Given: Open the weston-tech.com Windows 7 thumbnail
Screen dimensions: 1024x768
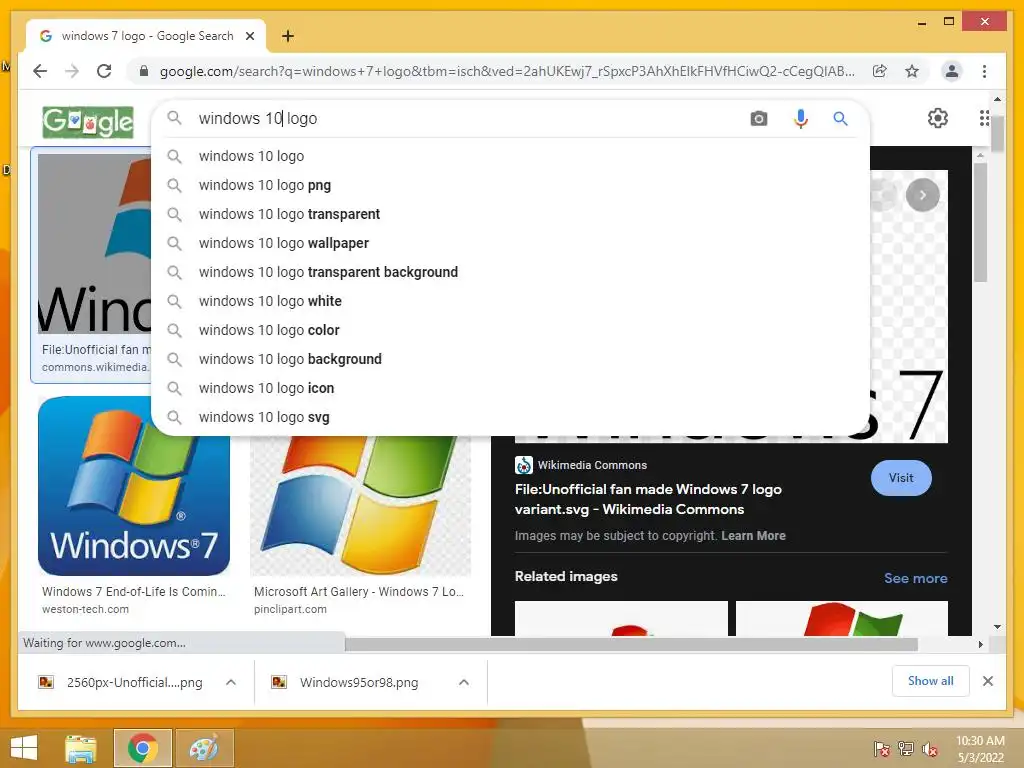Looking at the screenshot, I should (134, 486).
